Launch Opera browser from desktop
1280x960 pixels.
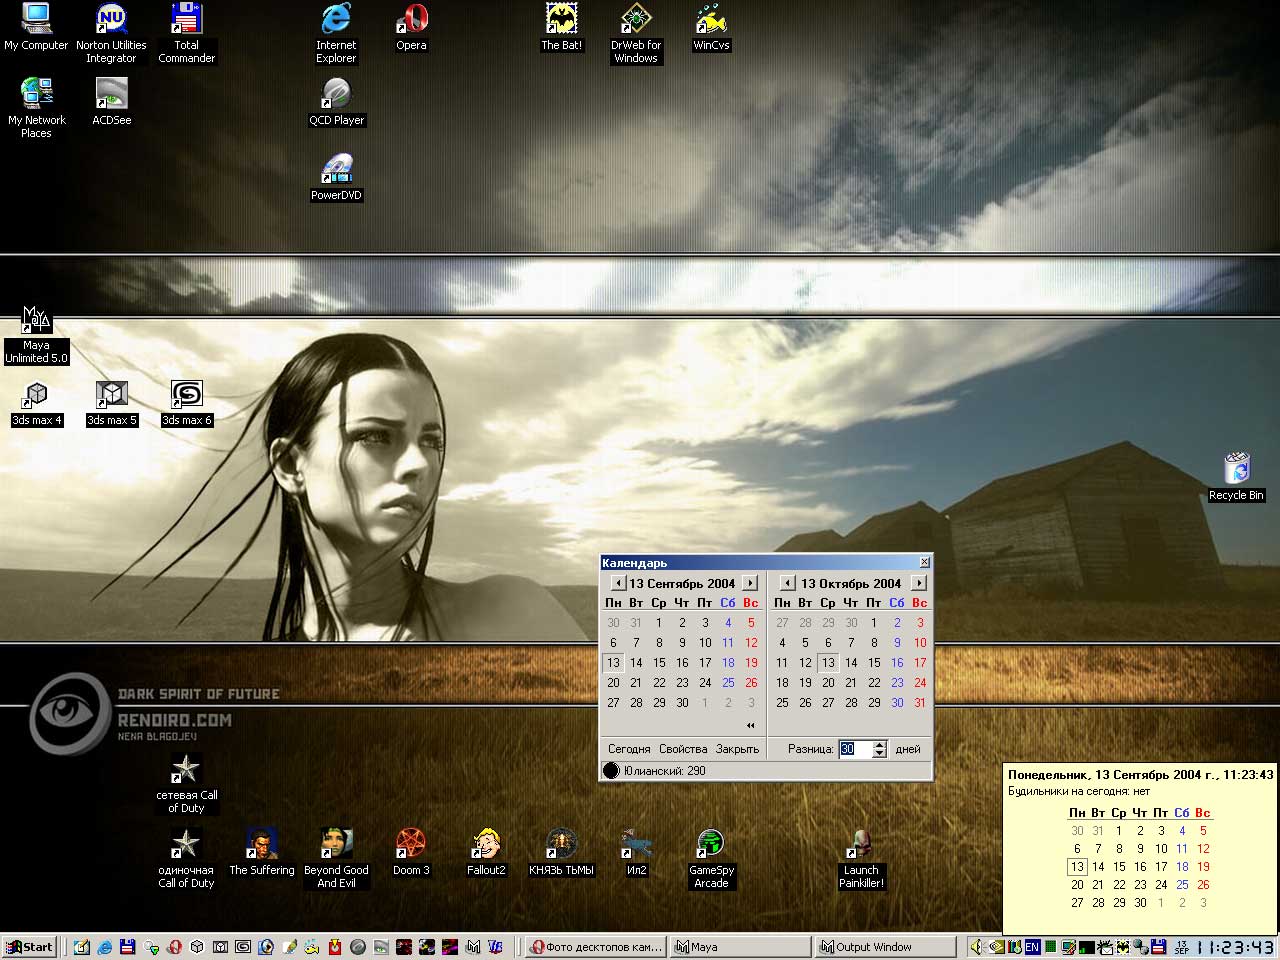coord(411,20)
